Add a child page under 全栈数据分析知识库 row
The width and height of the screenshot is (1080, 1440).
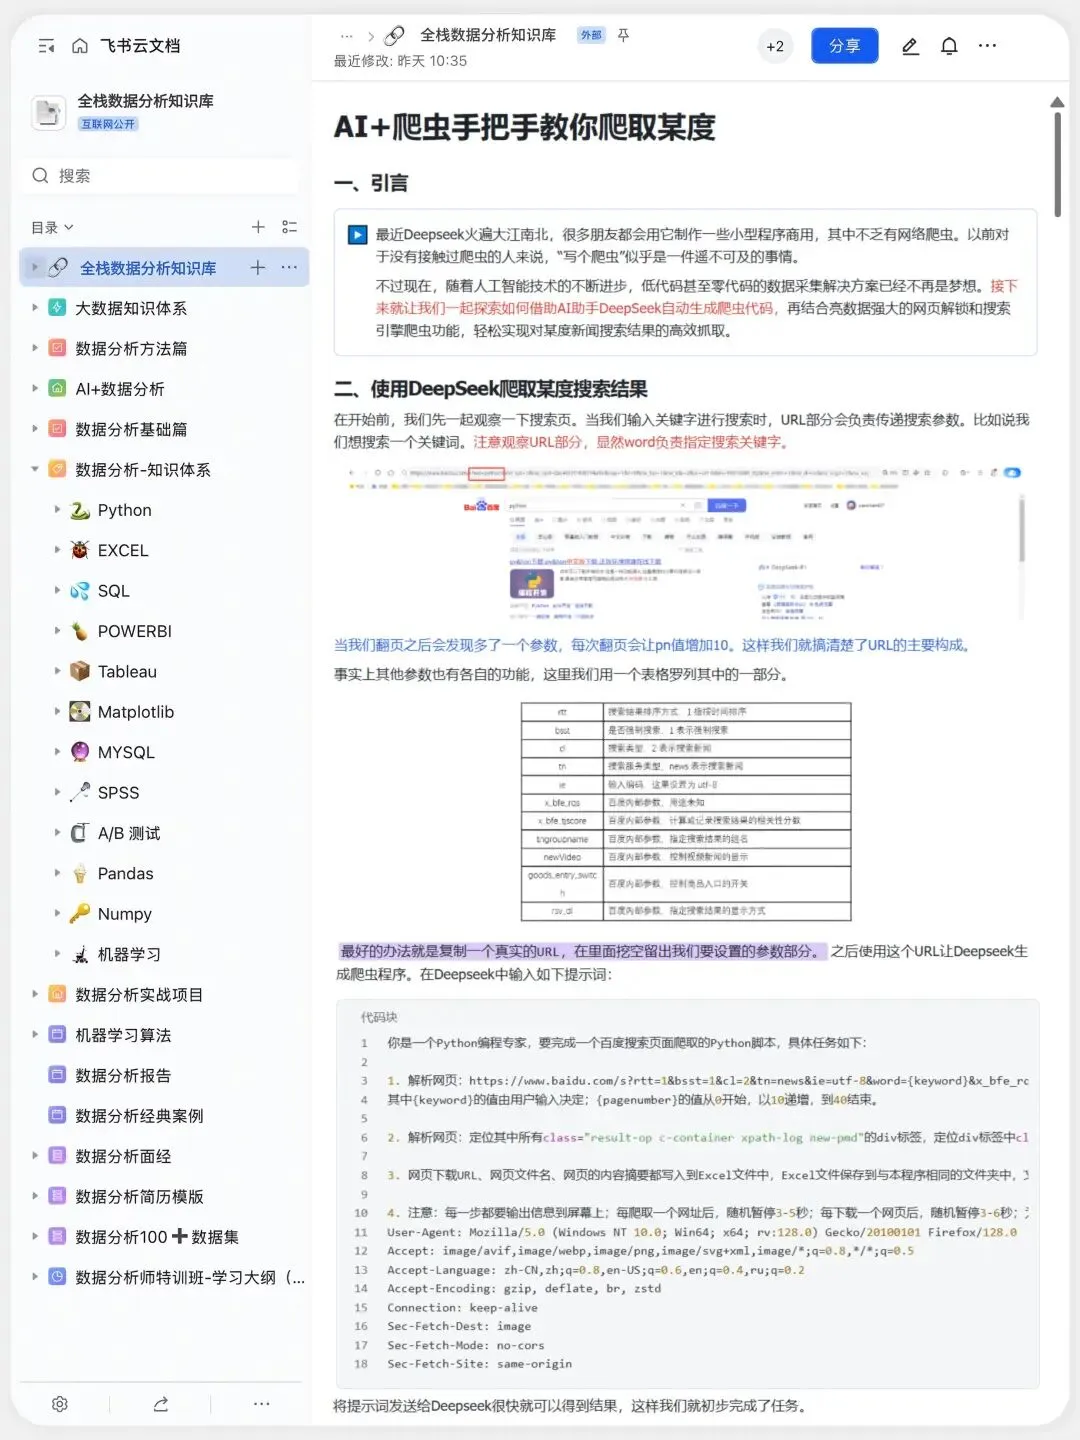(258, 267)
